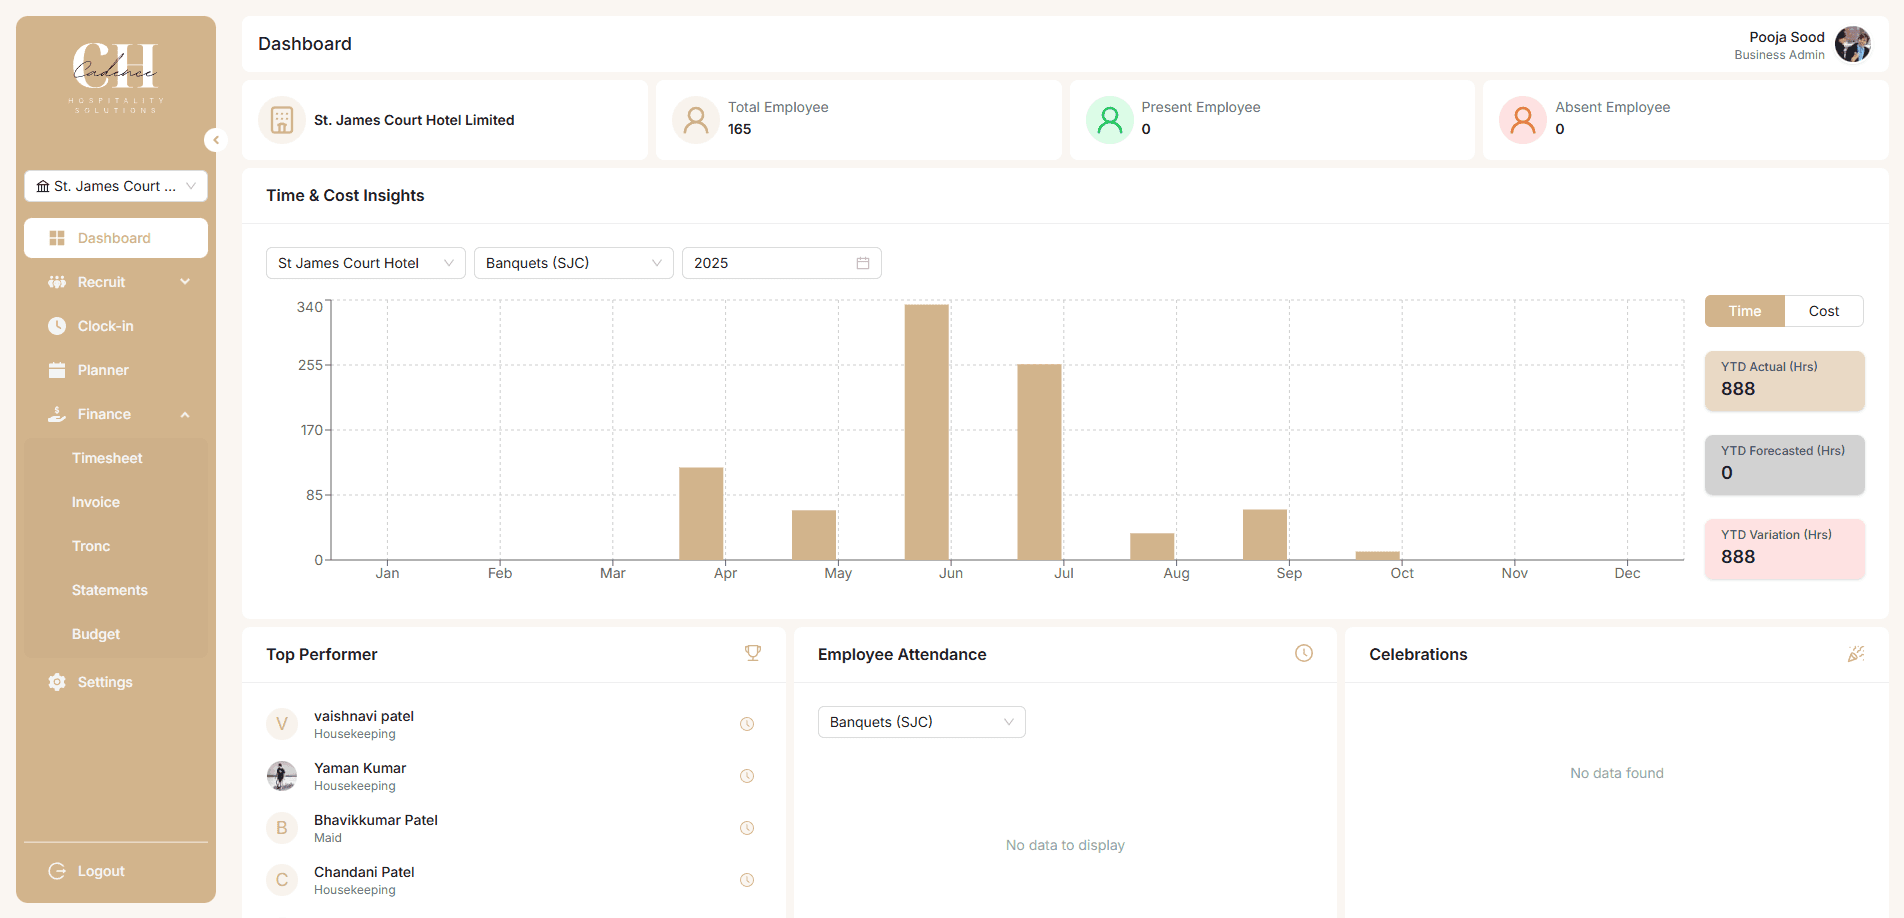Click the calendar icon in the 2025 year field

coord(863,263)
